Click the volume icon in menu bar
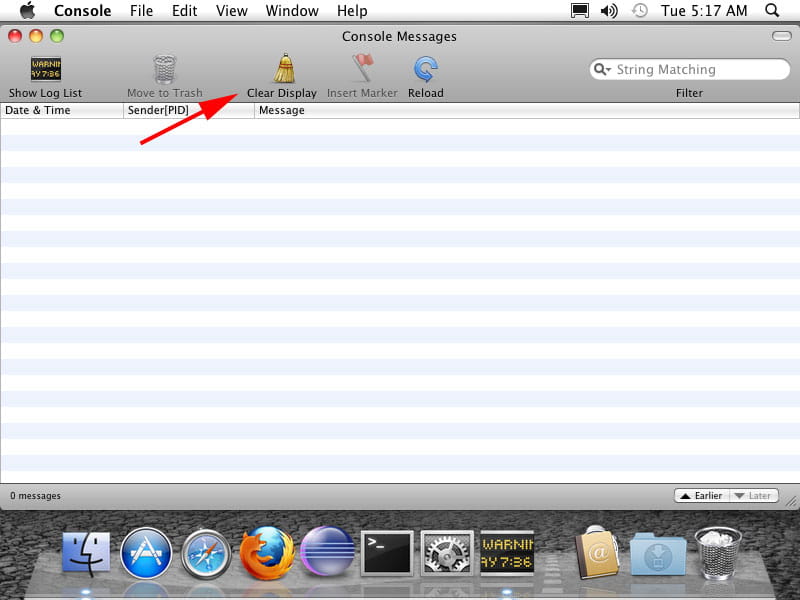The width and height of the screenshot is (800, 600). [x=609, y=10]
